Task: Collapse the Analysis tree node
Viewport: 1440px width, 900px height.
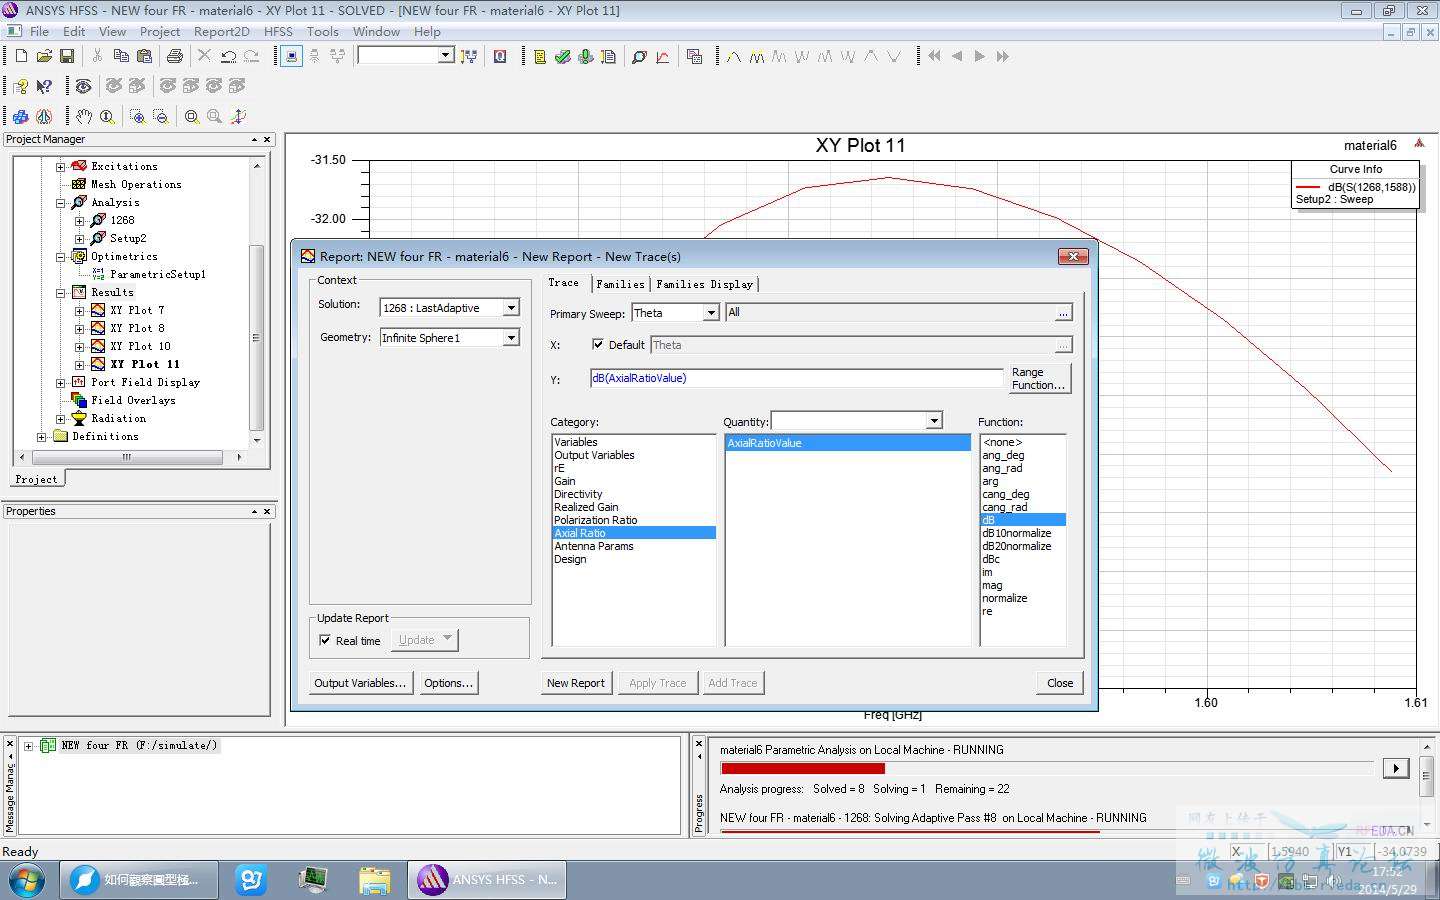Action: coord(60,202)
